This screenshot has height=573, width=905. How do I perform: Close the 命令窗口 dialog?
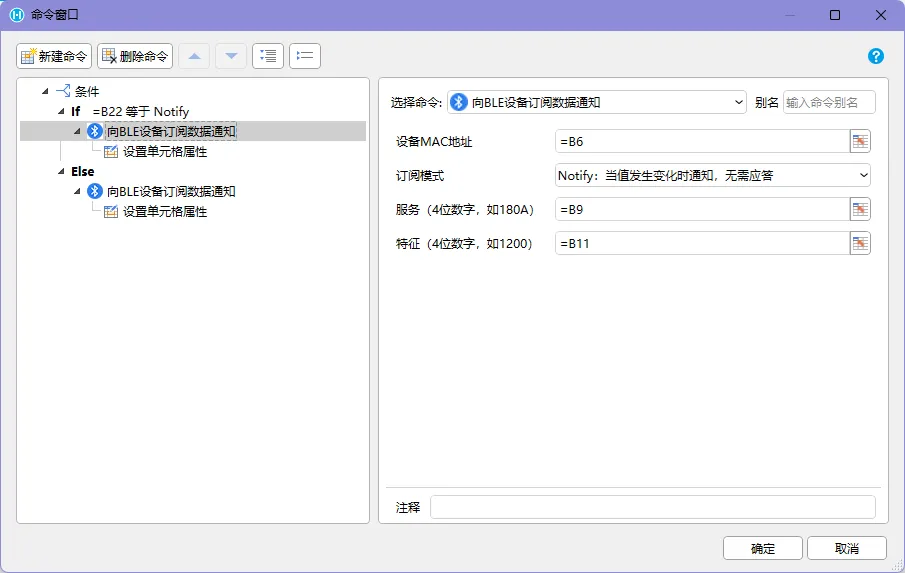[x=881, y=15]
